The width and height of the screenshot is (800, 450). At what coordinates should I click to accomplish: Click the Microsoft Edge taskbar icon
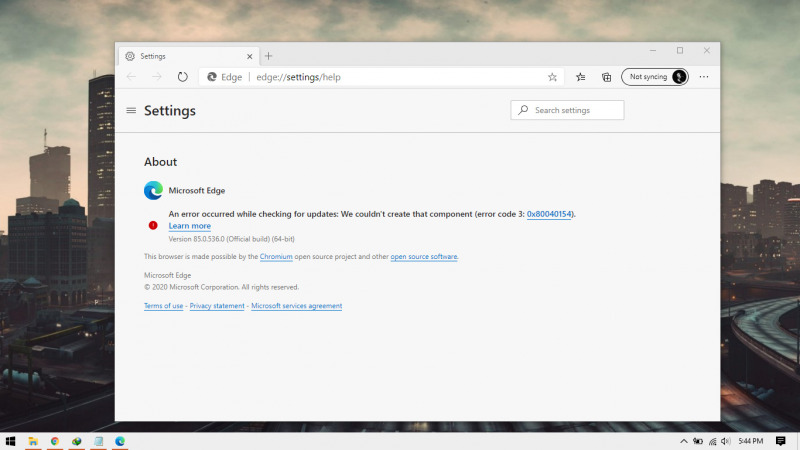point(120,441)
